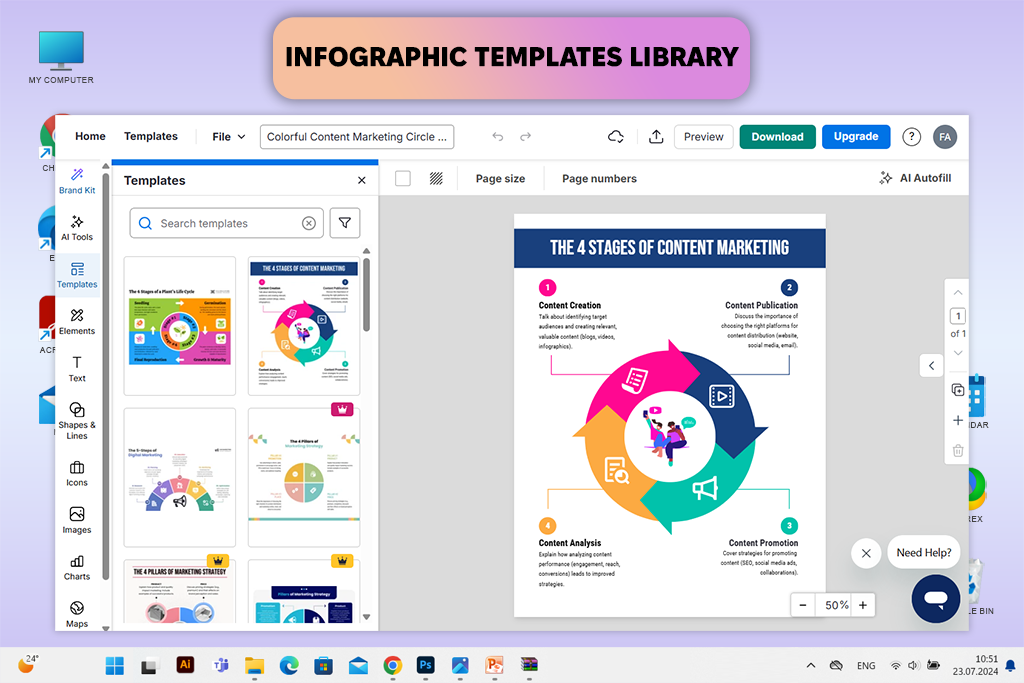
Task: Clear the template search field
Action: (x=309, y=223)
